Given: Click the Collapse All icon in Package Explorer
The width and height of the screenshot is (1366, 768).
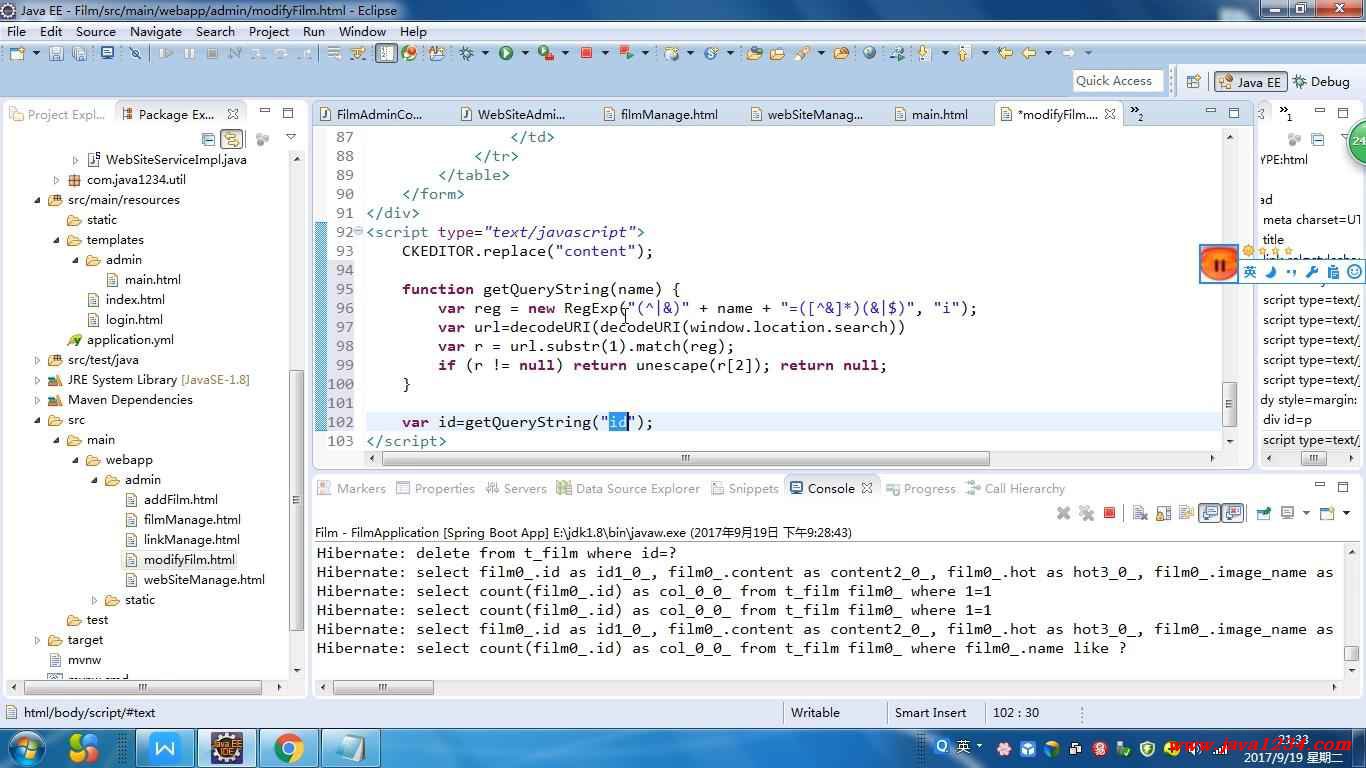Looking at the screenshot, I should [x=208, y=139].
